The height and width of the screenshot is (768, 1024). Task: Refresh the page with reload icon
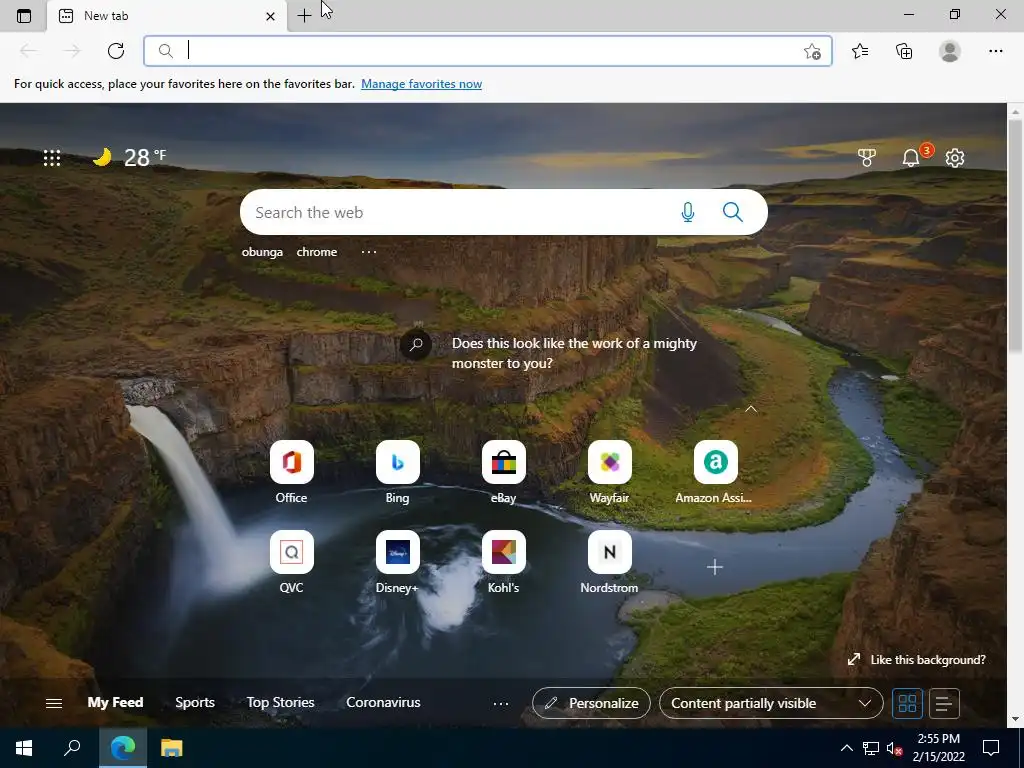[x=116, y=51]
